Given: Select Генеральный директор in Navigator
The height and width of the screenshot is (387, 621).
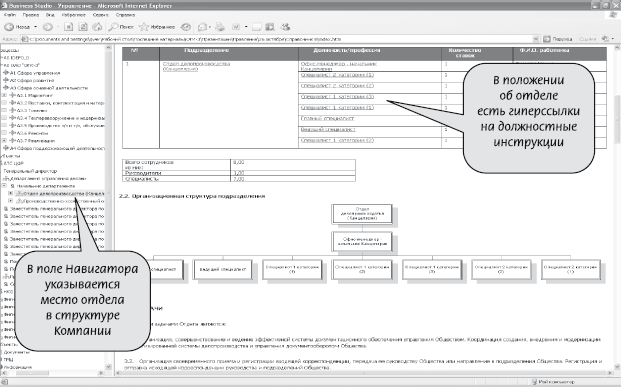Looking at the screenshot, I should (x=30, y=171).
